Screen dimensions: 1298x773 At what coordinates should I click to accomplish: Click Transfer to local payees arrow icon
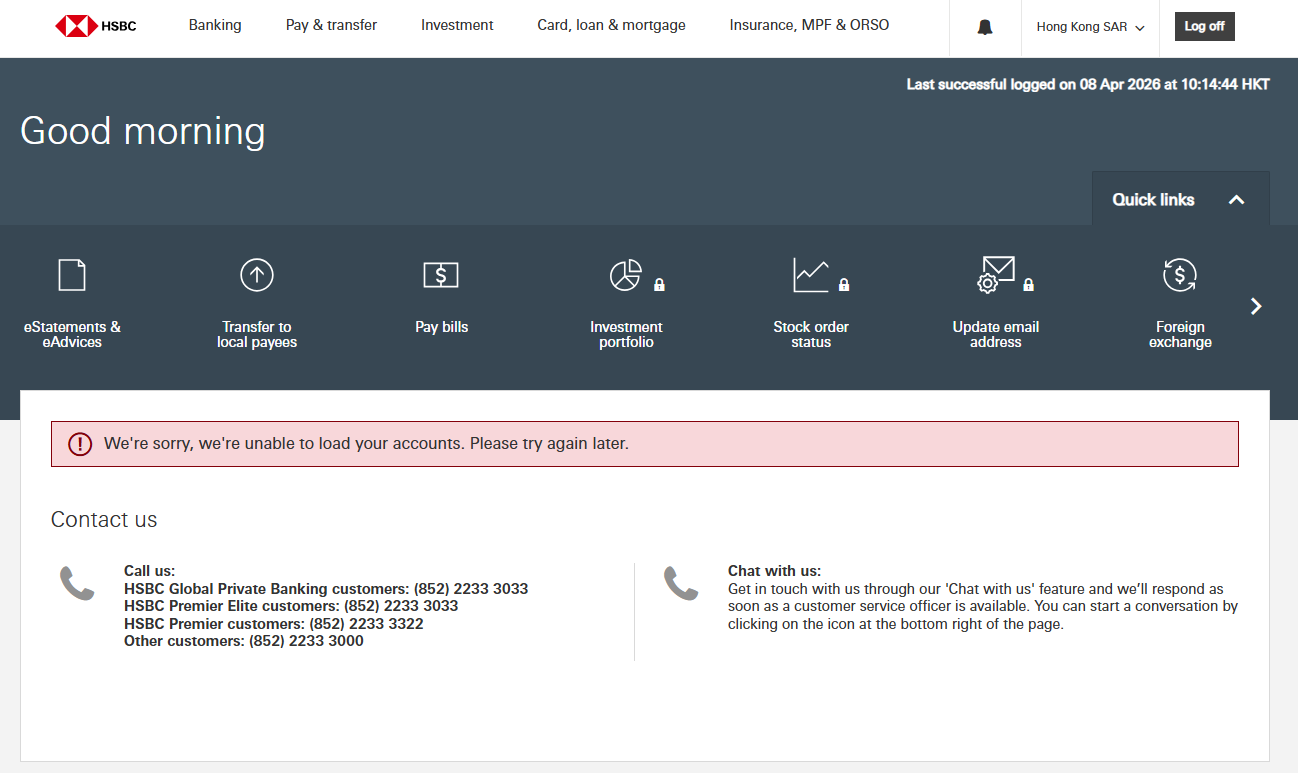(x=257, y=274)
